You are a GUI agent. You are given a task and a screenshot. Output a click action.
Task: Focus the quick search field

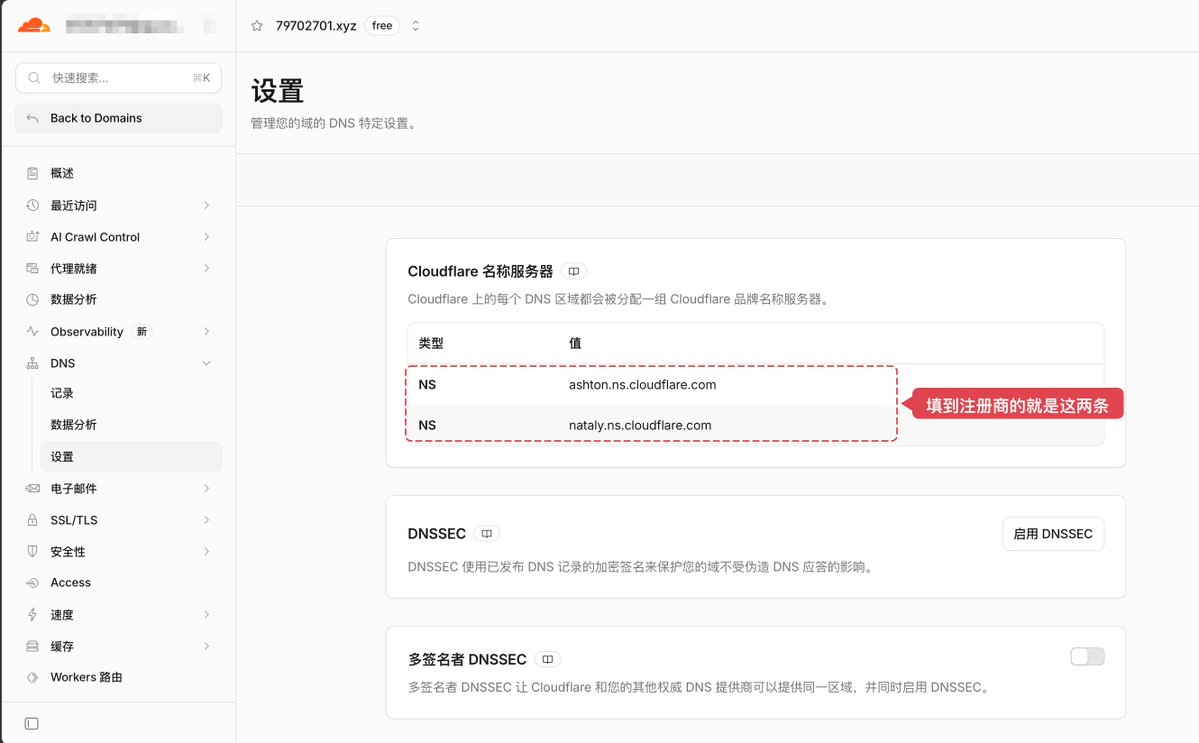click(119, 78)
